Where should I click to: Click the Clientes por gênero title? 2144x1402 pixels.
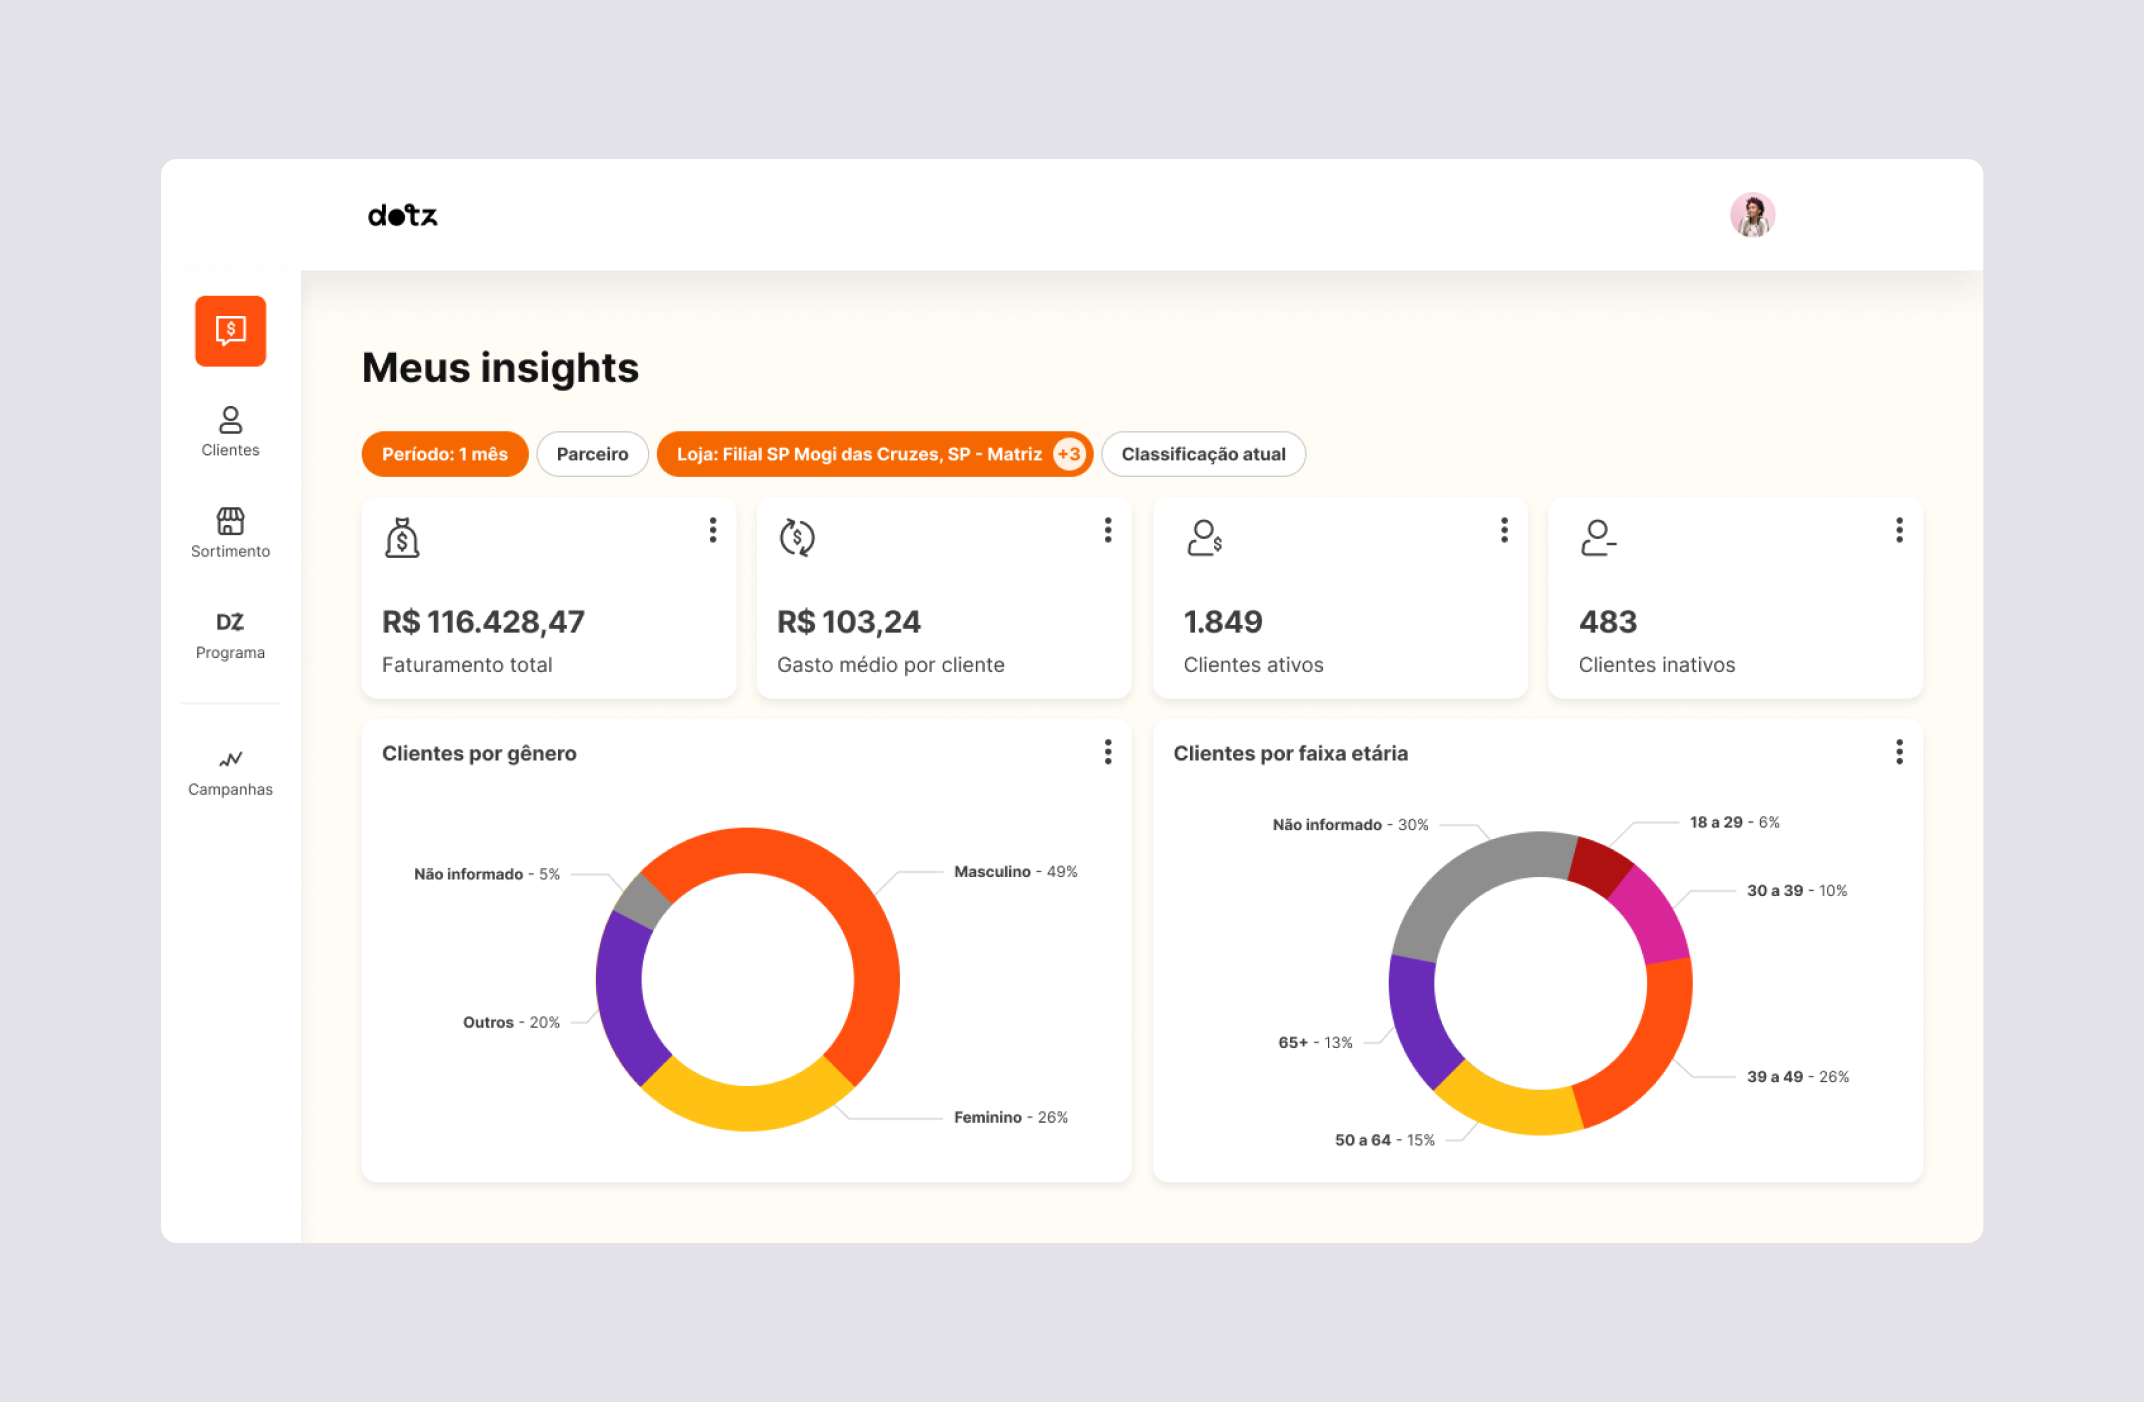[479, 753]
